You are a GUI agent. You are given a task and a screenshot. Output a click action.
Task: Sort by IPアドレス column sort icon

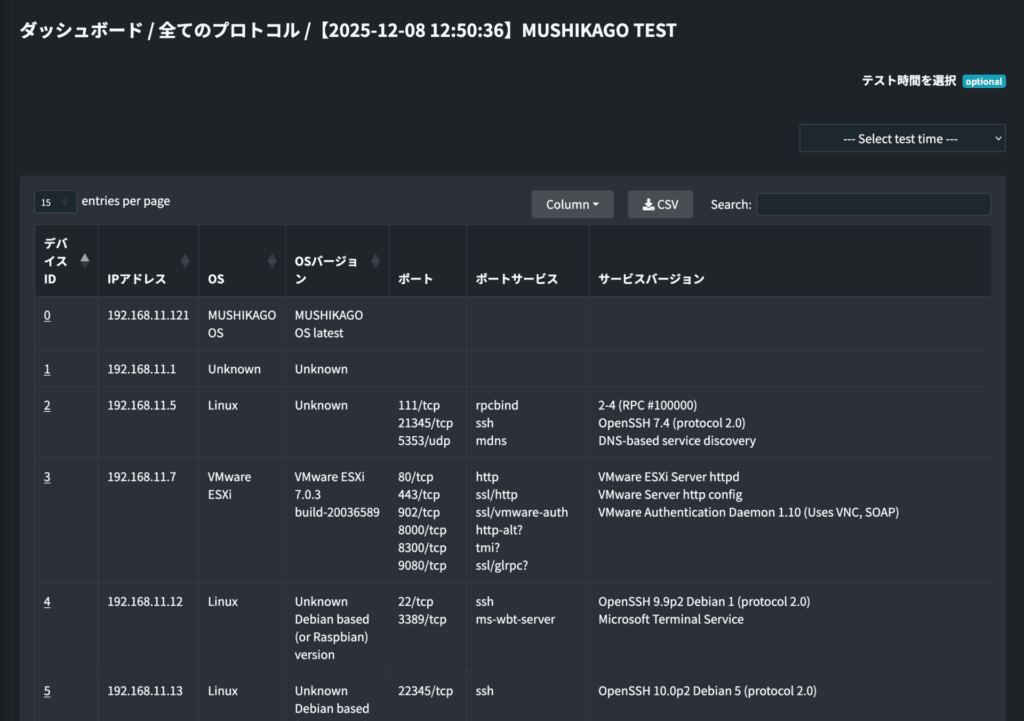click(x=184, y=260)
